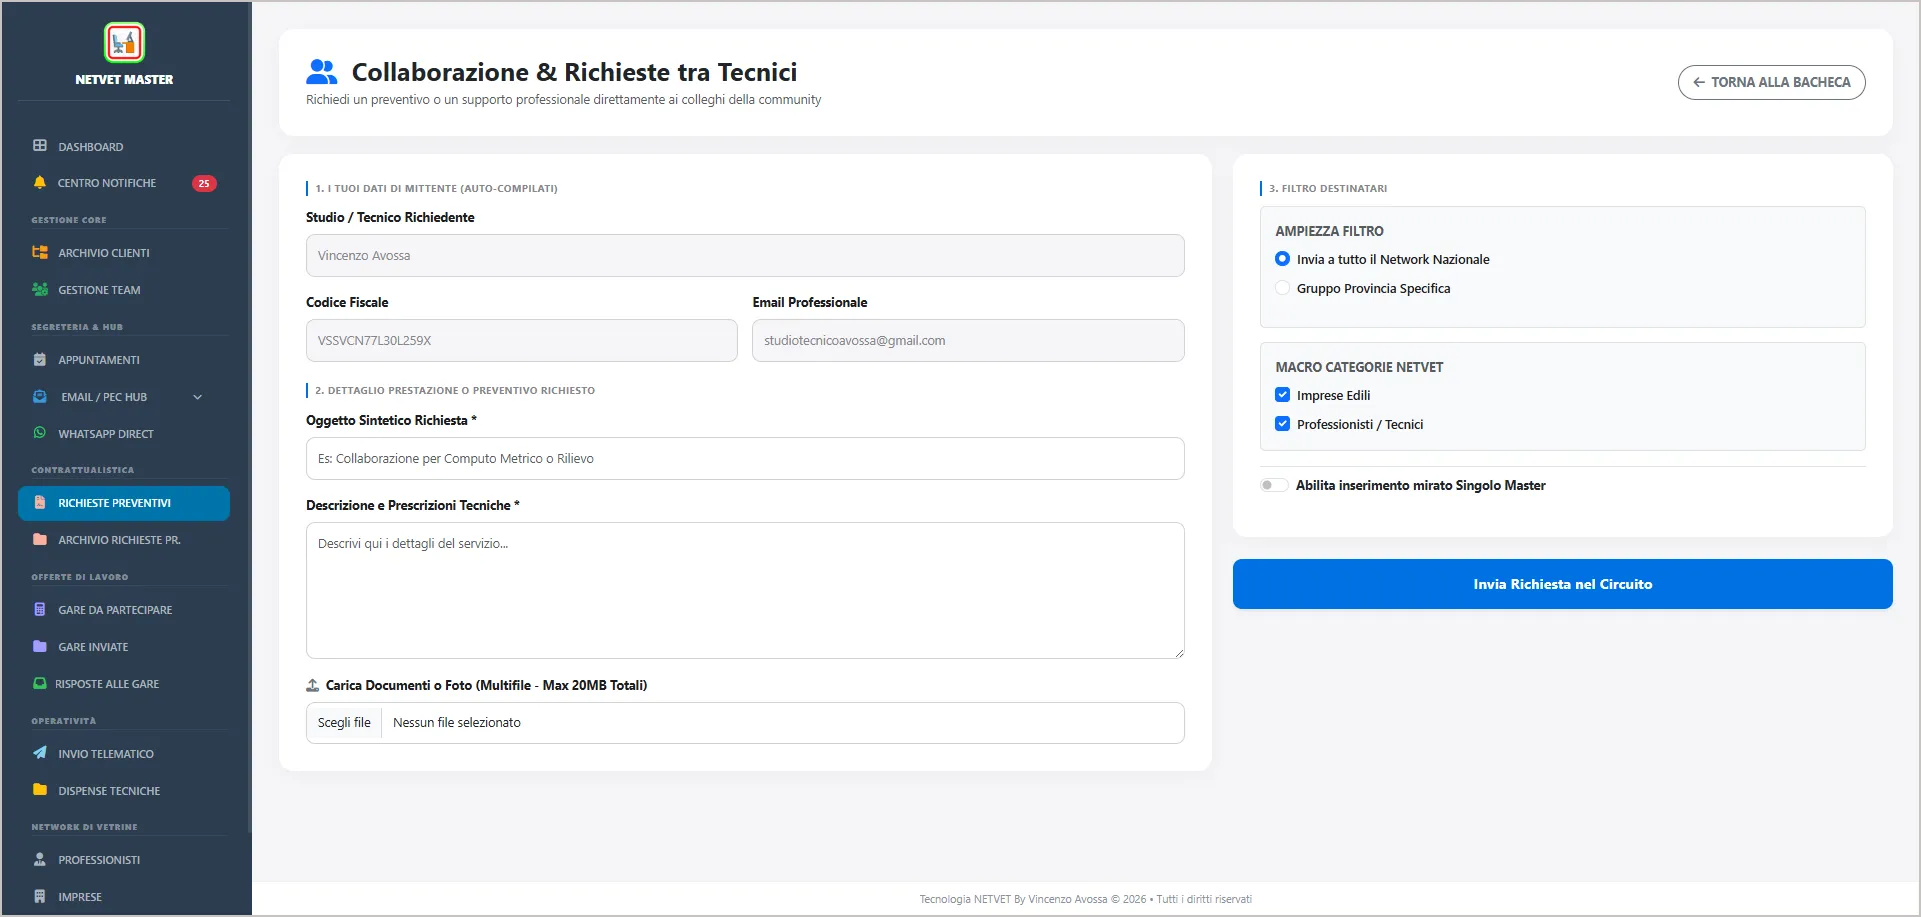Click the Invio Telematico paper plane icon

pos(40,753)
